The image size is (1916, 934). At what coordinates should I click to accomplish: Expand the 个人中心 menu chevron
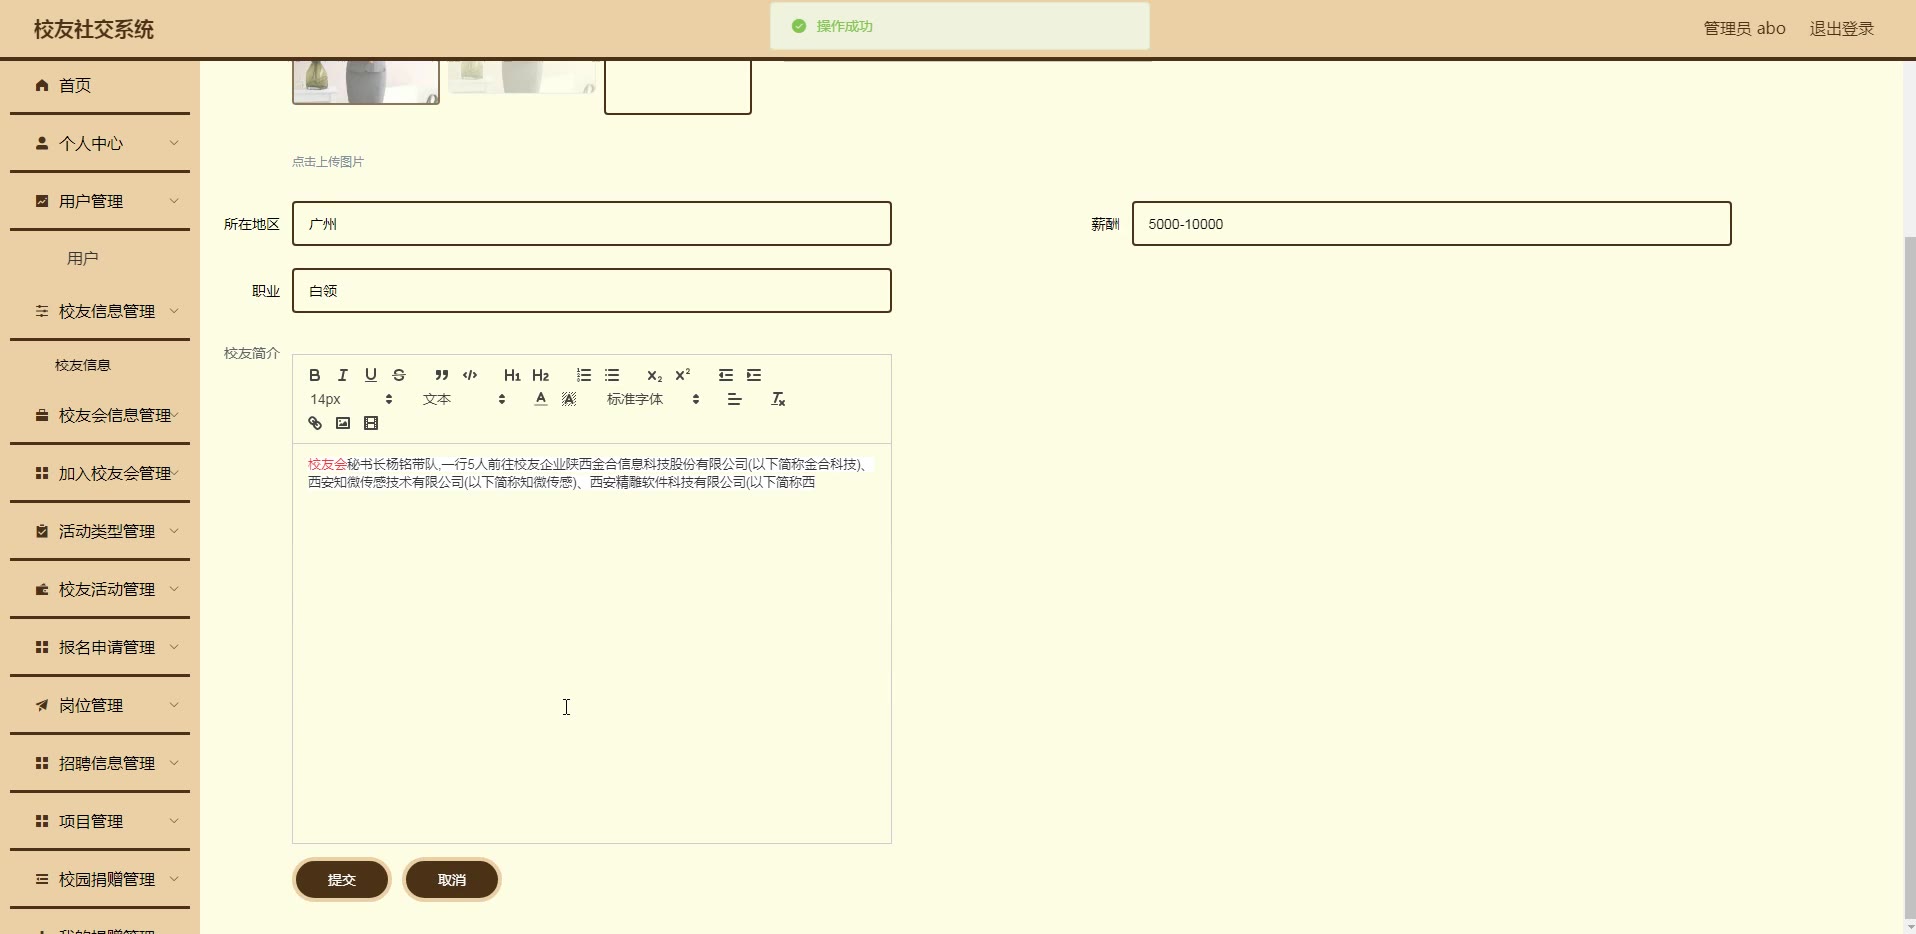tap(174, 143)
